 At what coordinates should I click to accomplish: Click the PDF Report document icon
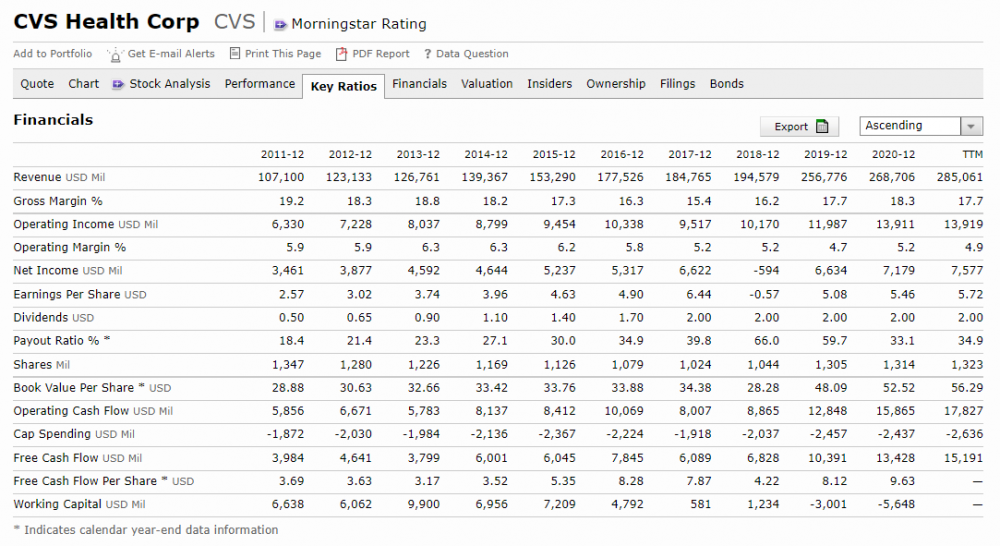[342, 54]
